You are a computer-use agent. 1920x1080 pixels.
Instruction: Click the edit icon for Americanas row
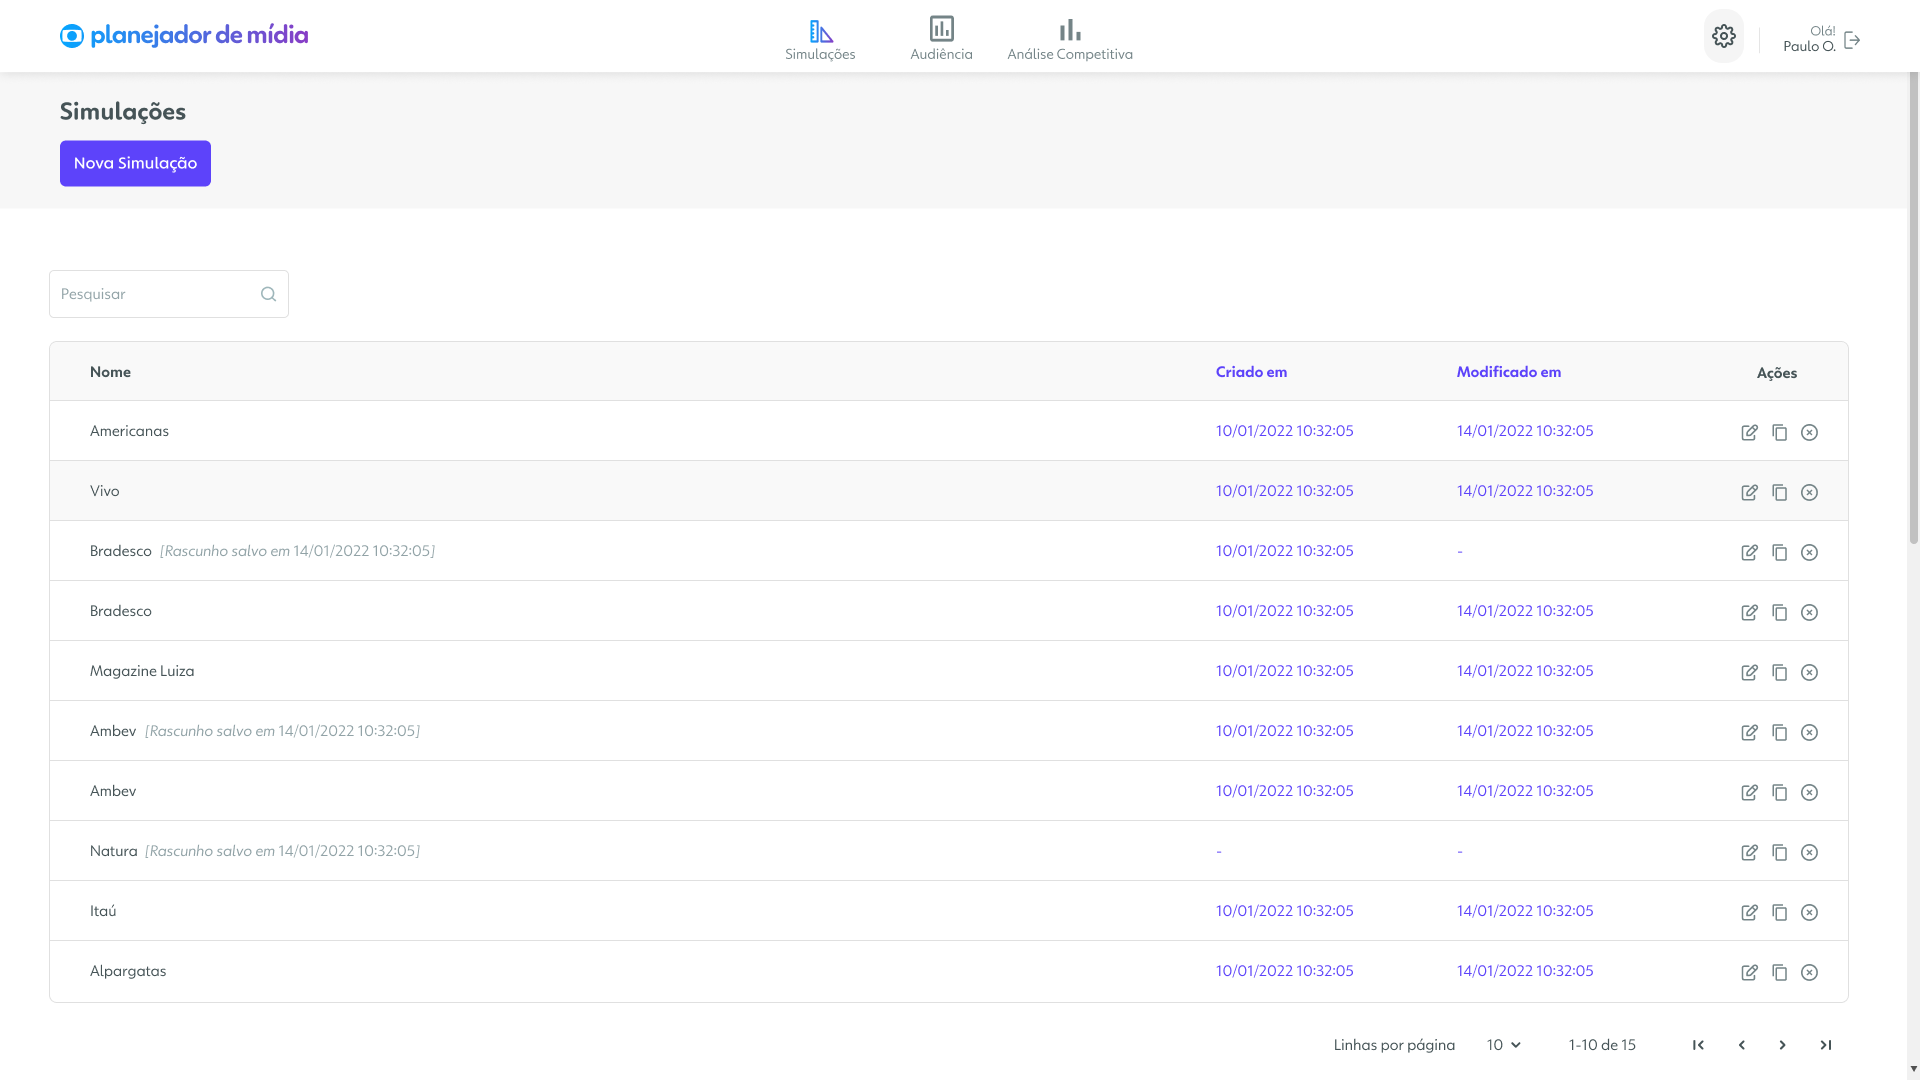pyautogui.click(x=1749, y=432)
